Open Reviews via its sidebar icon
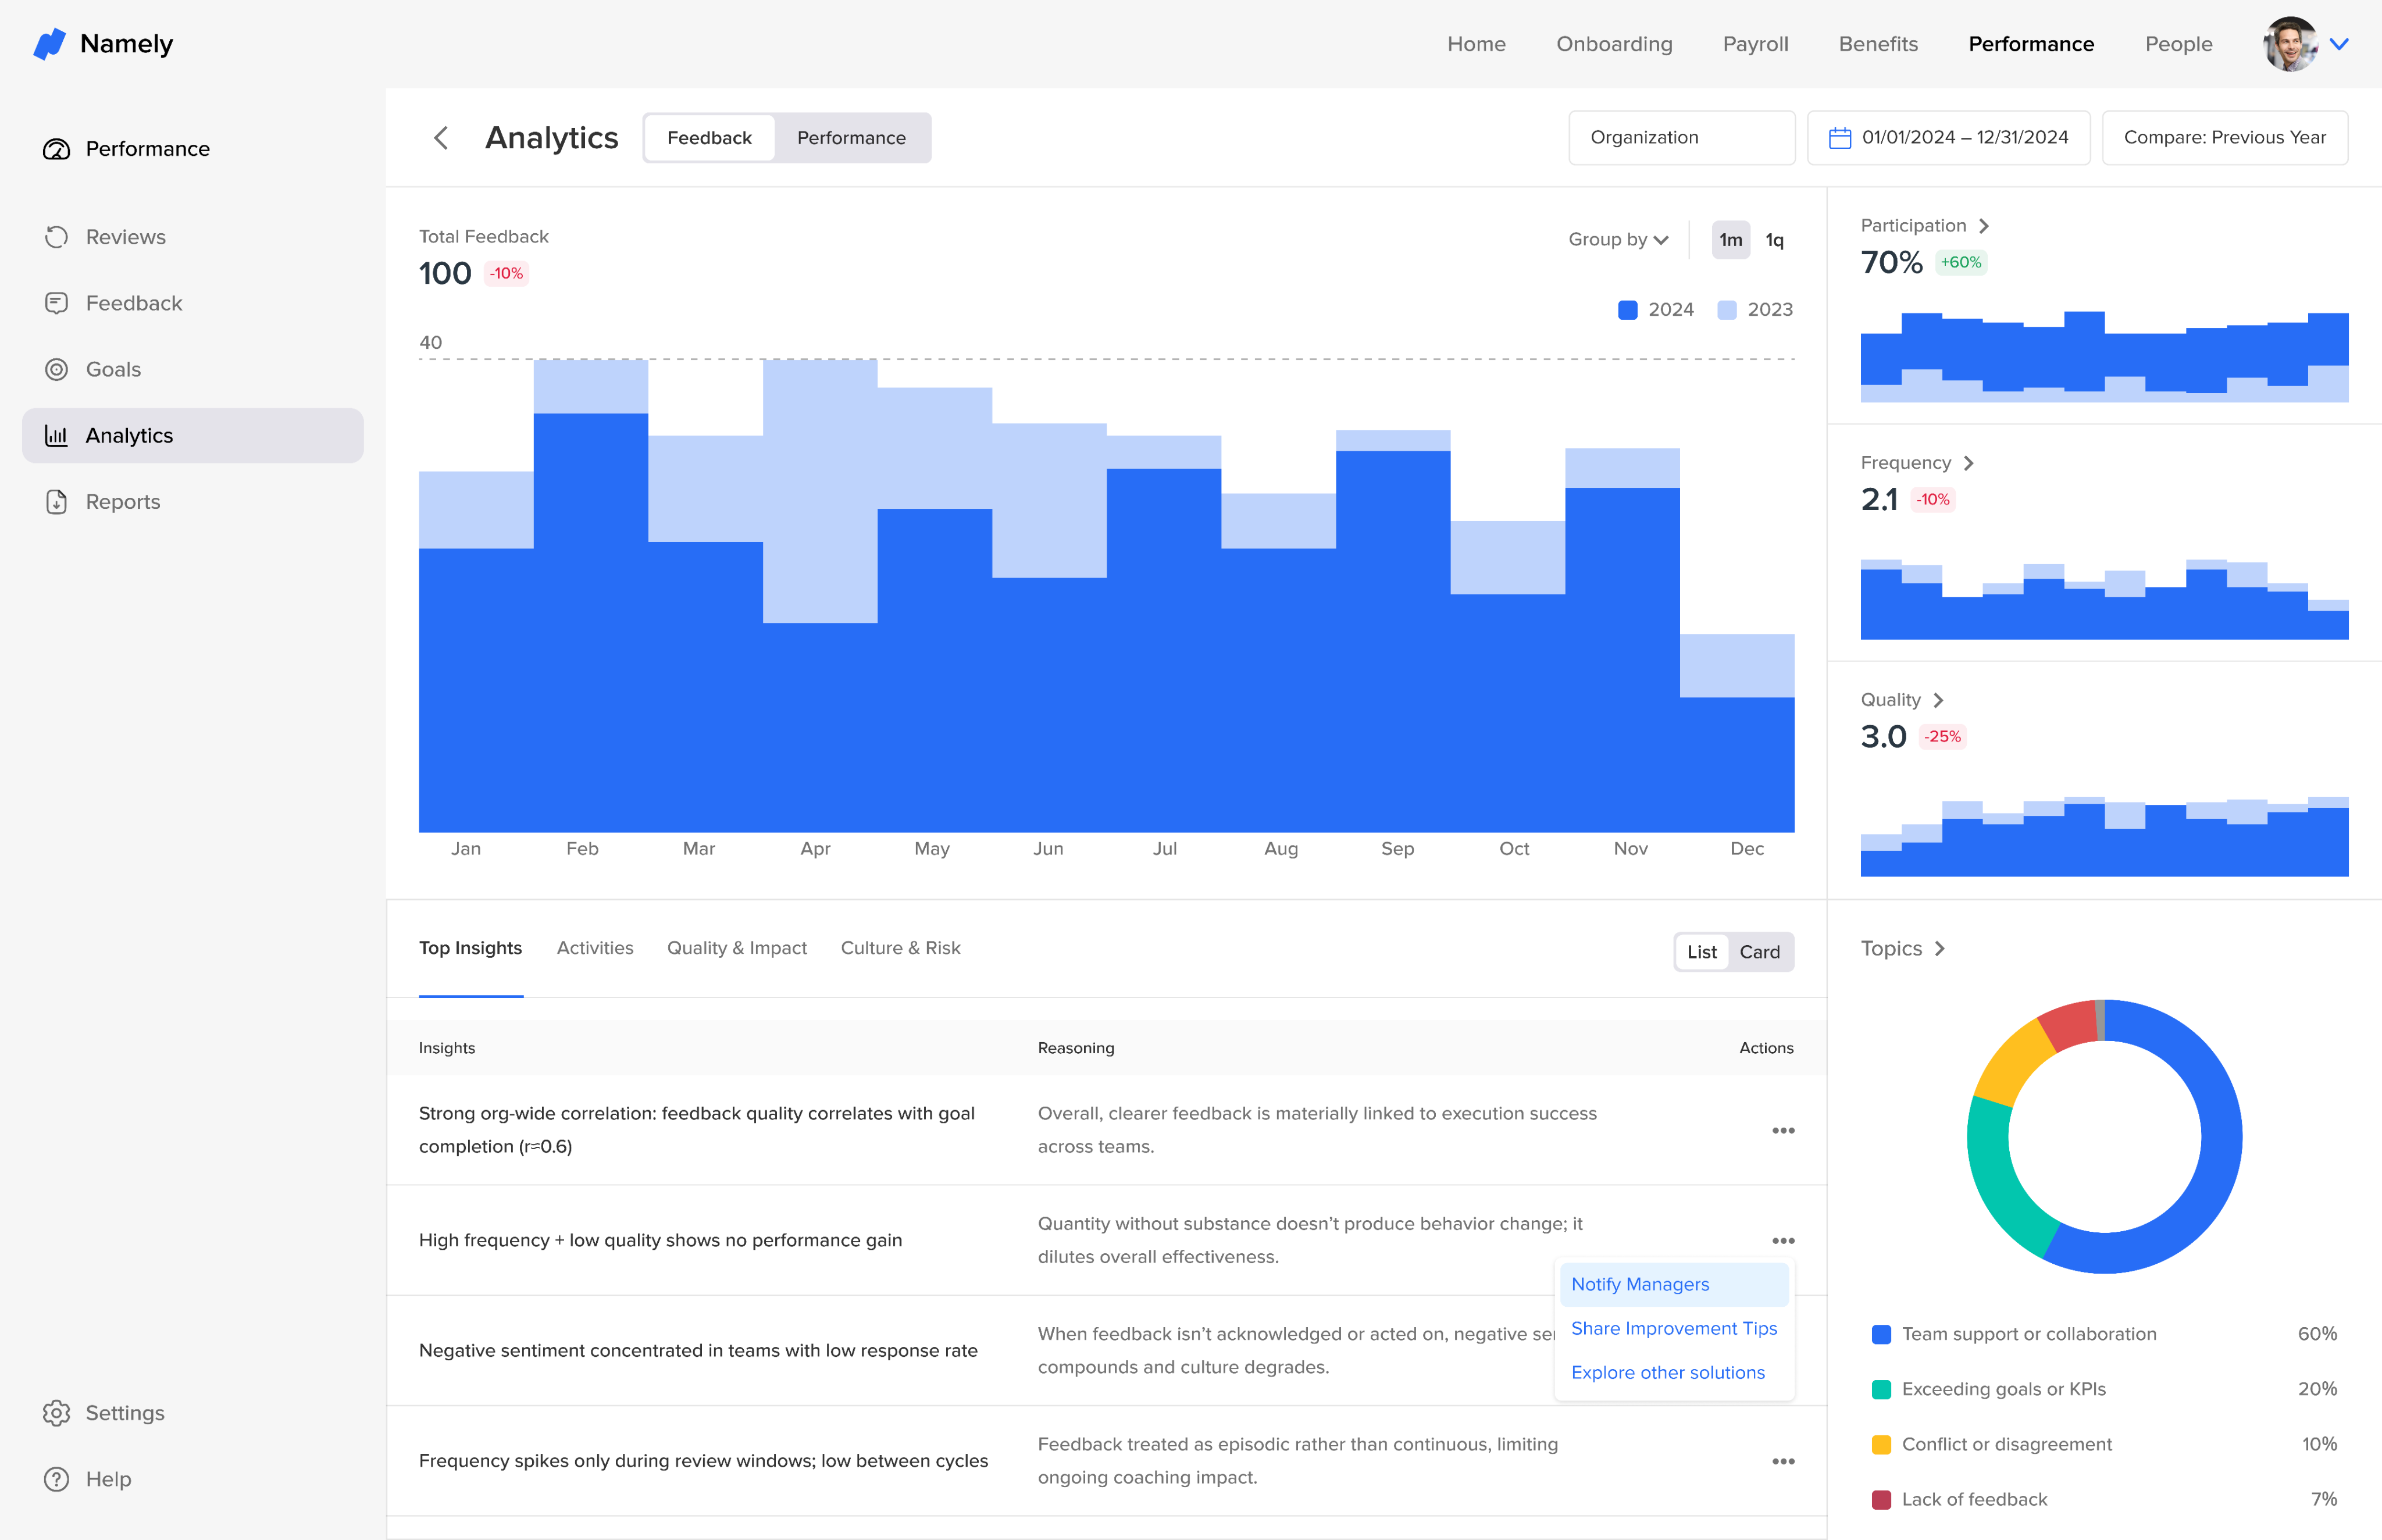Viewport: 2382px width, 1540px height. (x=56, y=237)
